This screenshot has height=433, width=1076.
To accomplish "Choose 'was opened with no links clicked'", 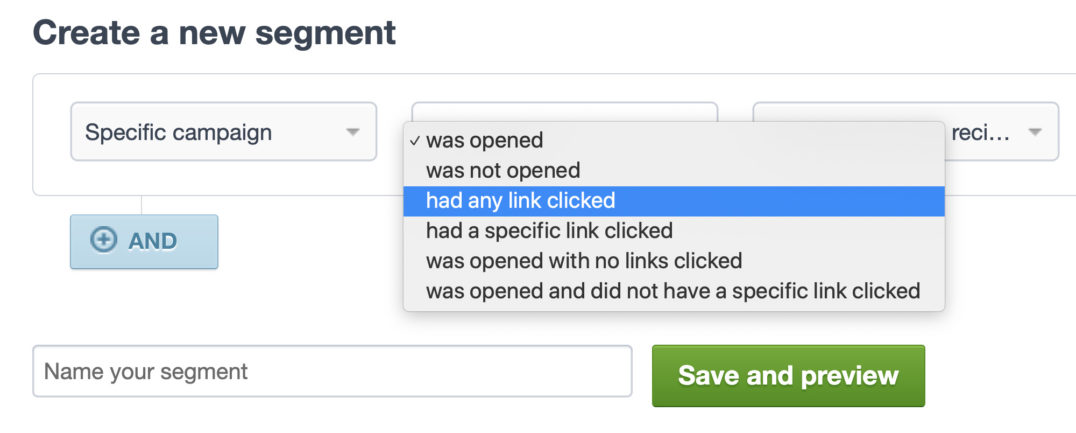I will tap(584, 261).
